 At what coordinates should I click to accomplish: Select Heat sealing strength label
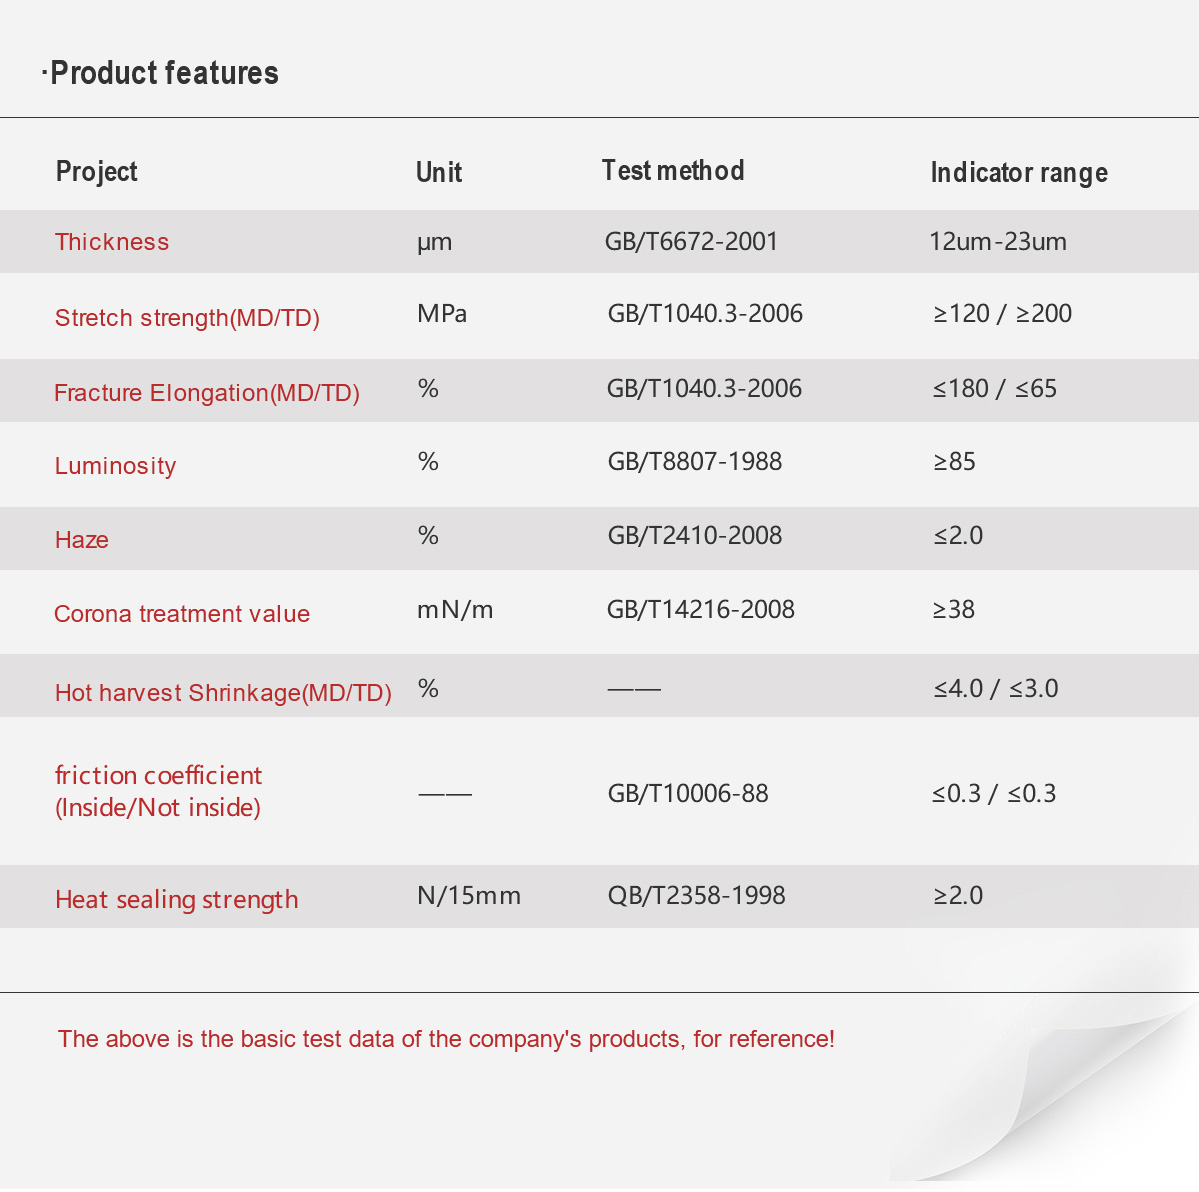pyautogui.click(x=177, y=899)
